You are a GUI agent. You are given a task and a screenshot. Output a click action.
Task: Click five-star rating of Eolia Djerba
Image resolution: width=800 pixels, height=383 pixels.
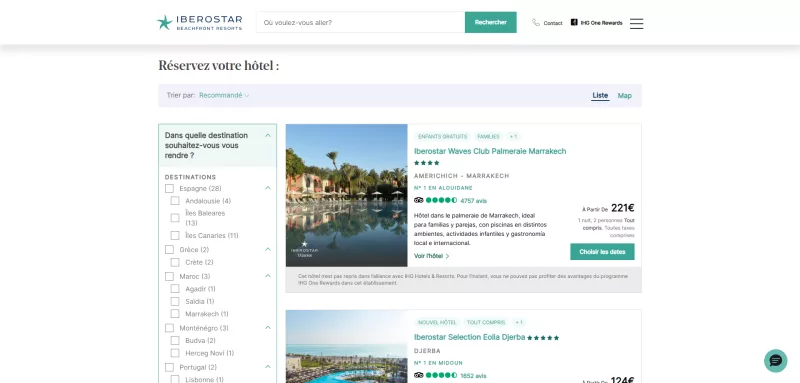coord(543,338)
